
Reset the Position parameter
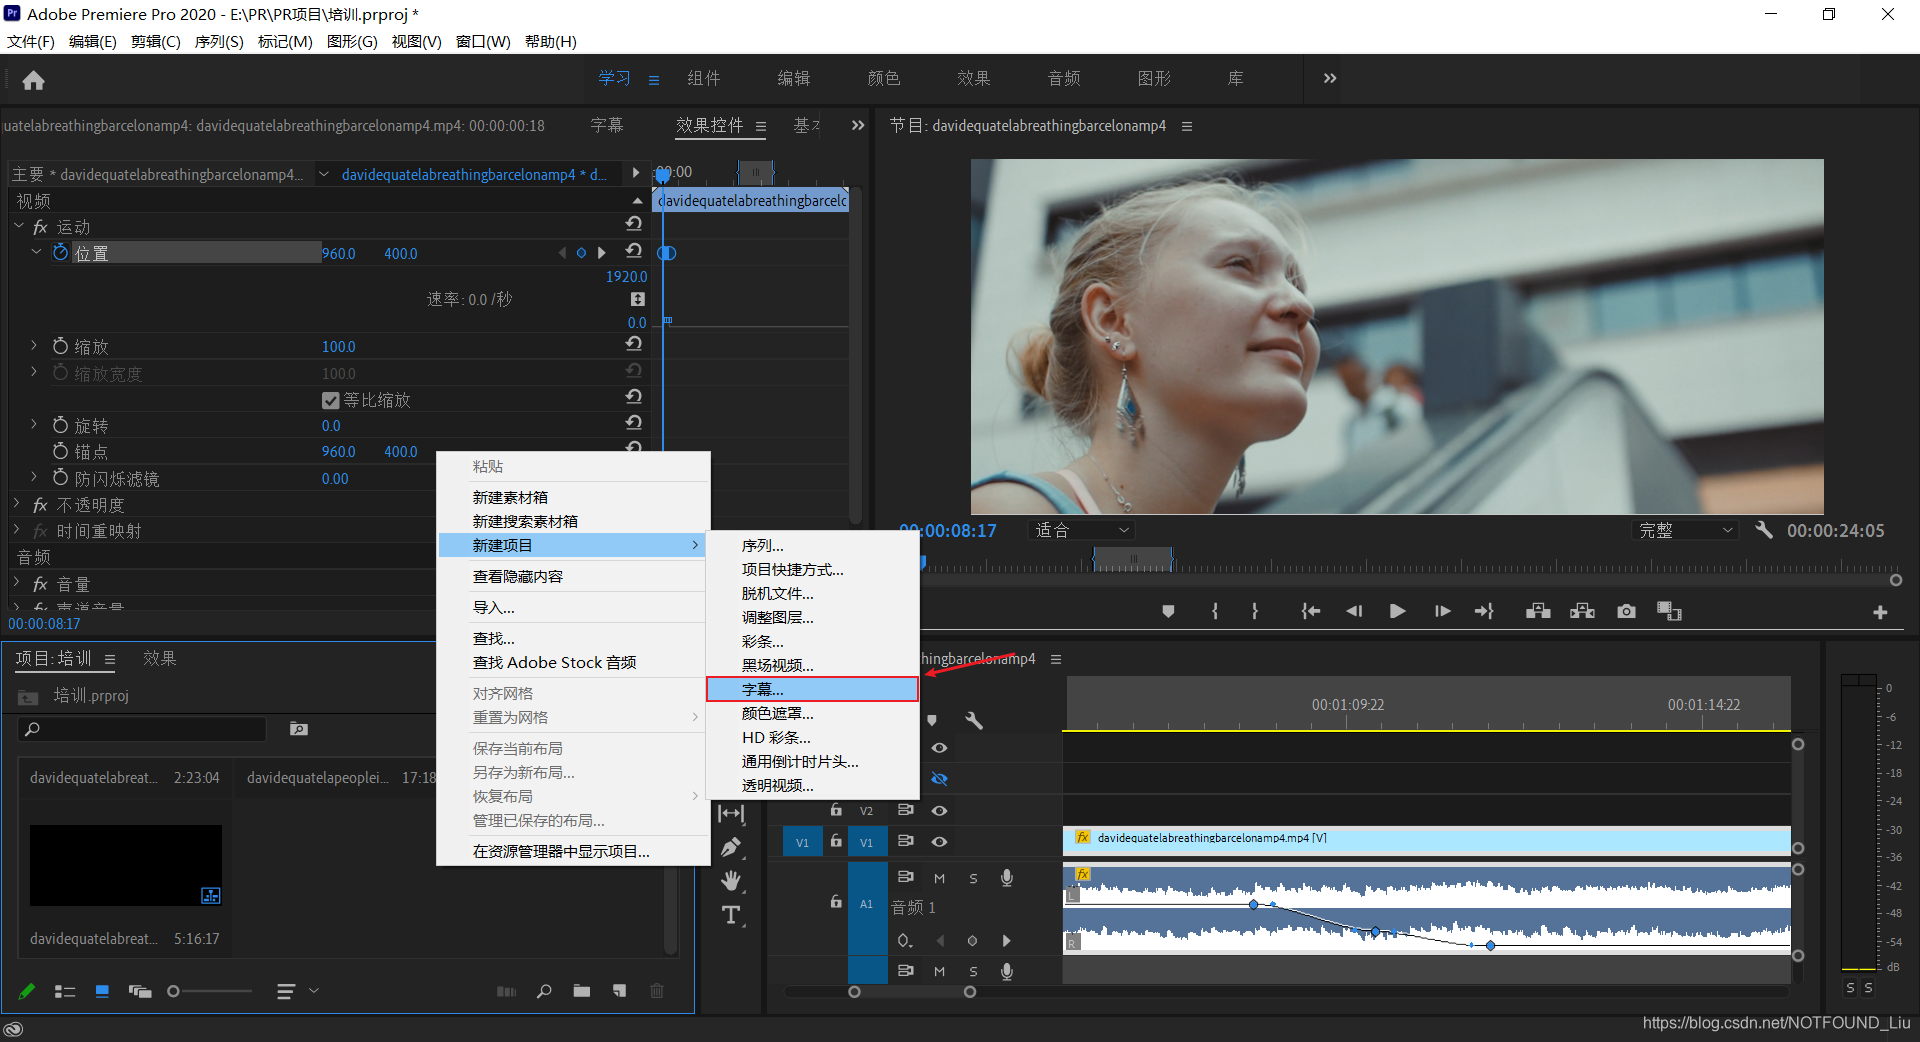point(634,251)
